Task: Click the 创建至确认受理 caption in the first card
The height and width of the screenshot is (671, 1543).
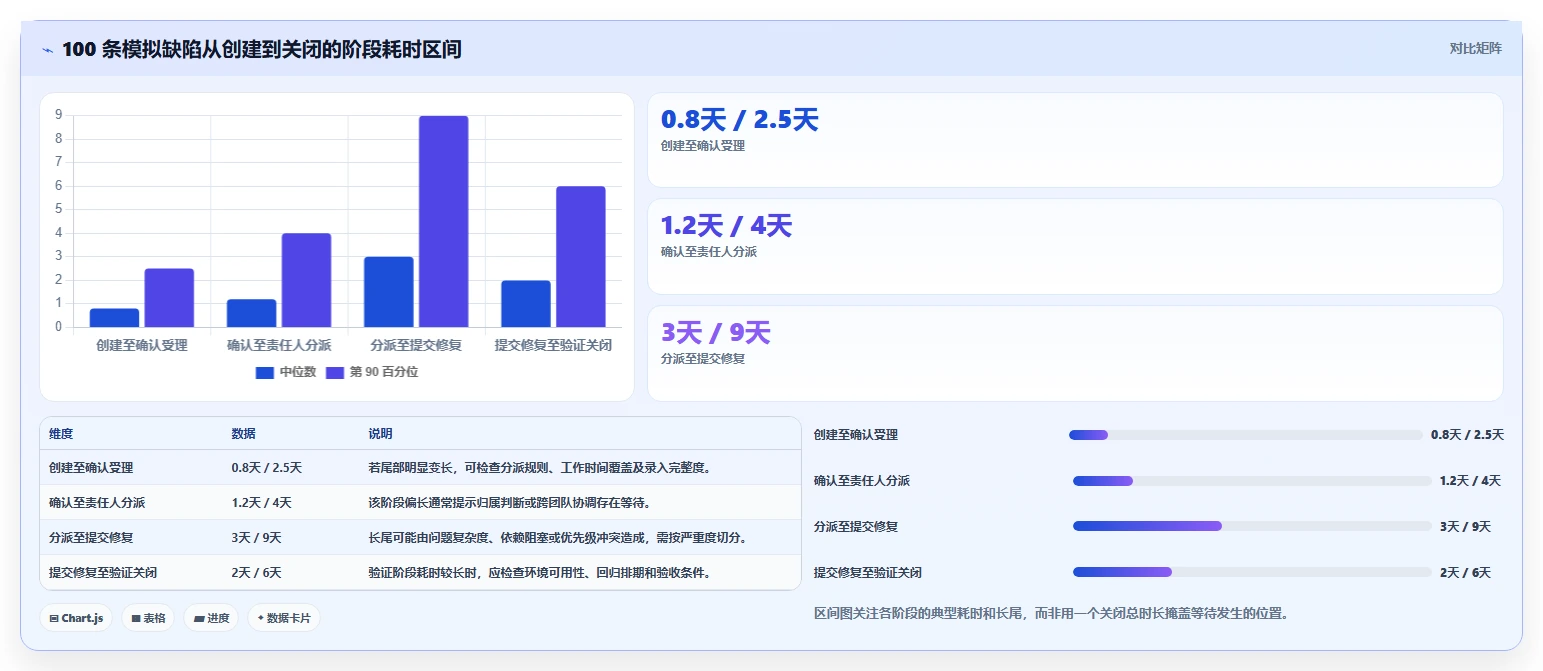Action: click(703, 146)
